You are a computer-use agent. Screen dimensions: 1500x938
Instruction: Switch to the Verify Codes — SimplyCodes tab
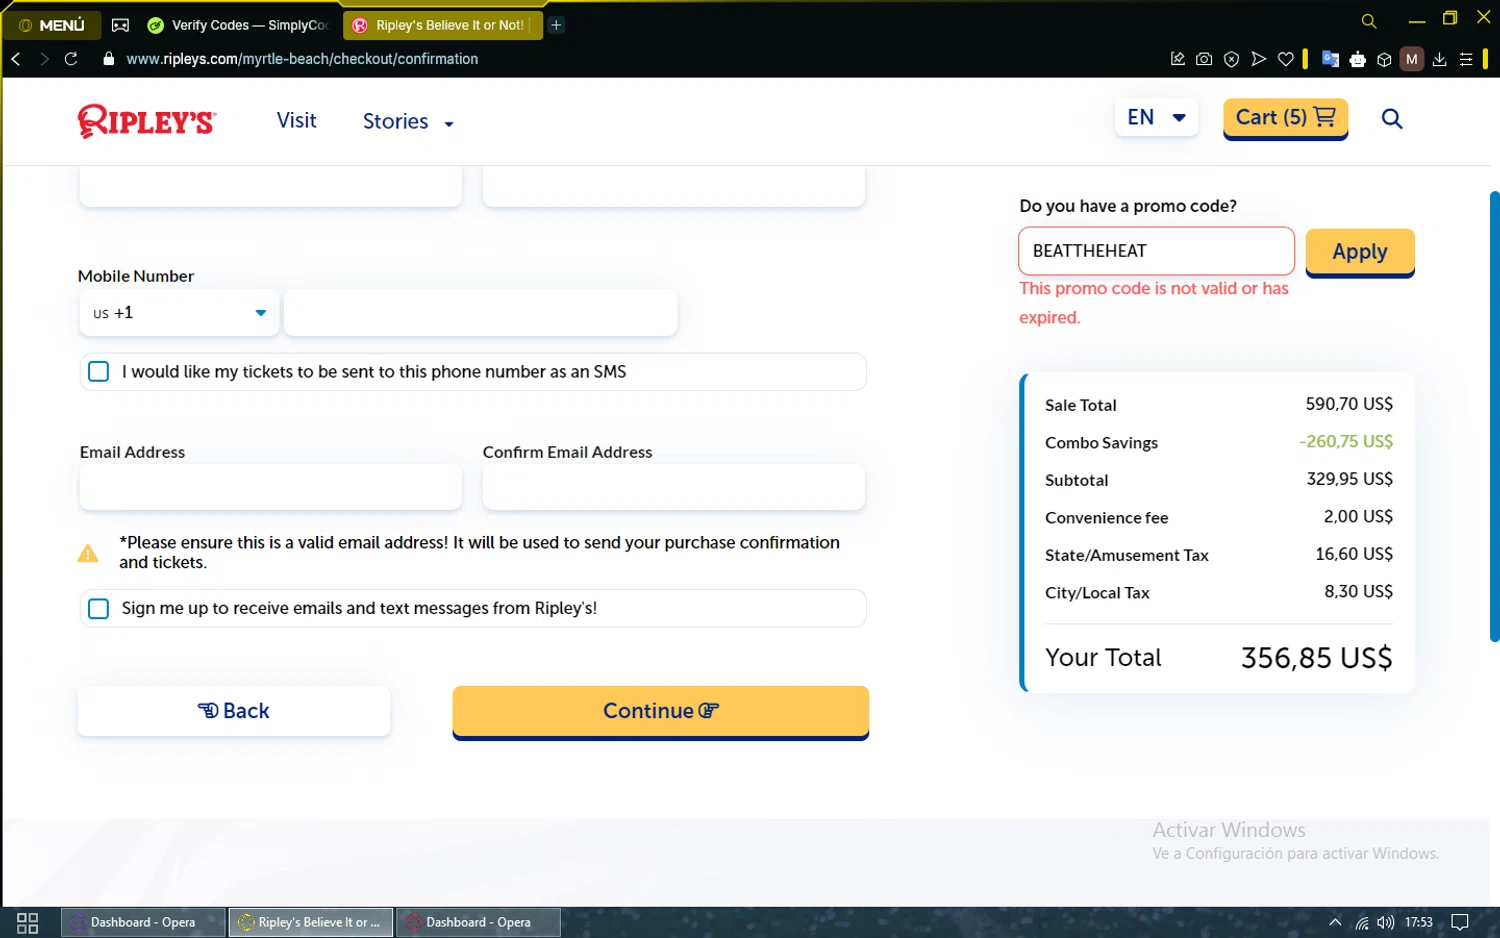(238, 25)
